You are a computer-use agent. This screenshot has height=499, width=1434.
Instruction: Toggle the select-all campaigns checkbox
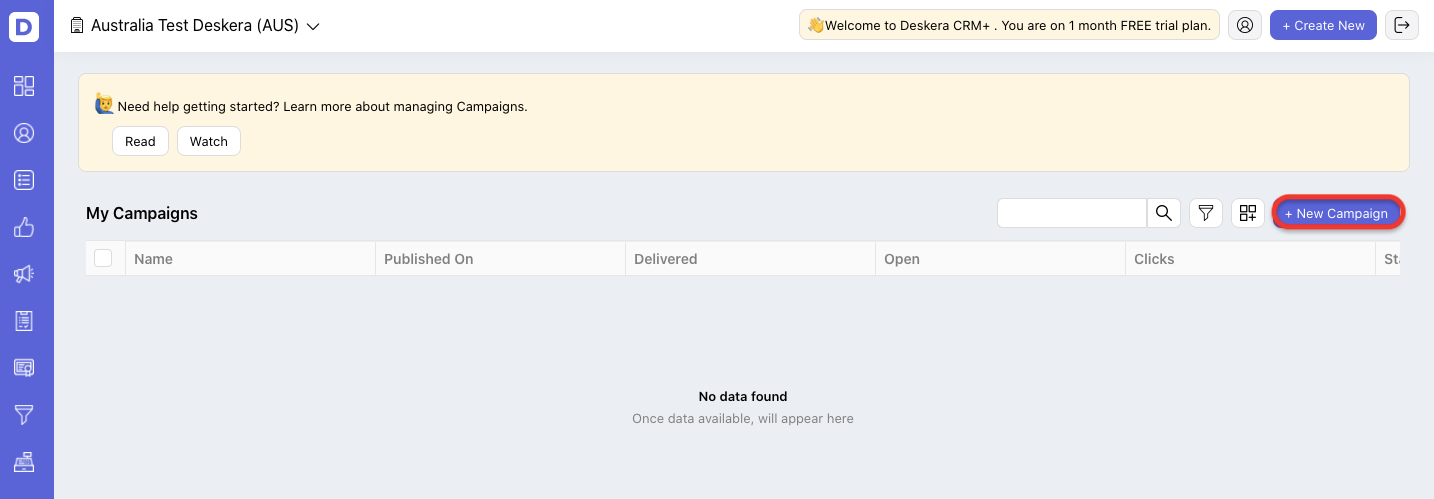[103, 258]
